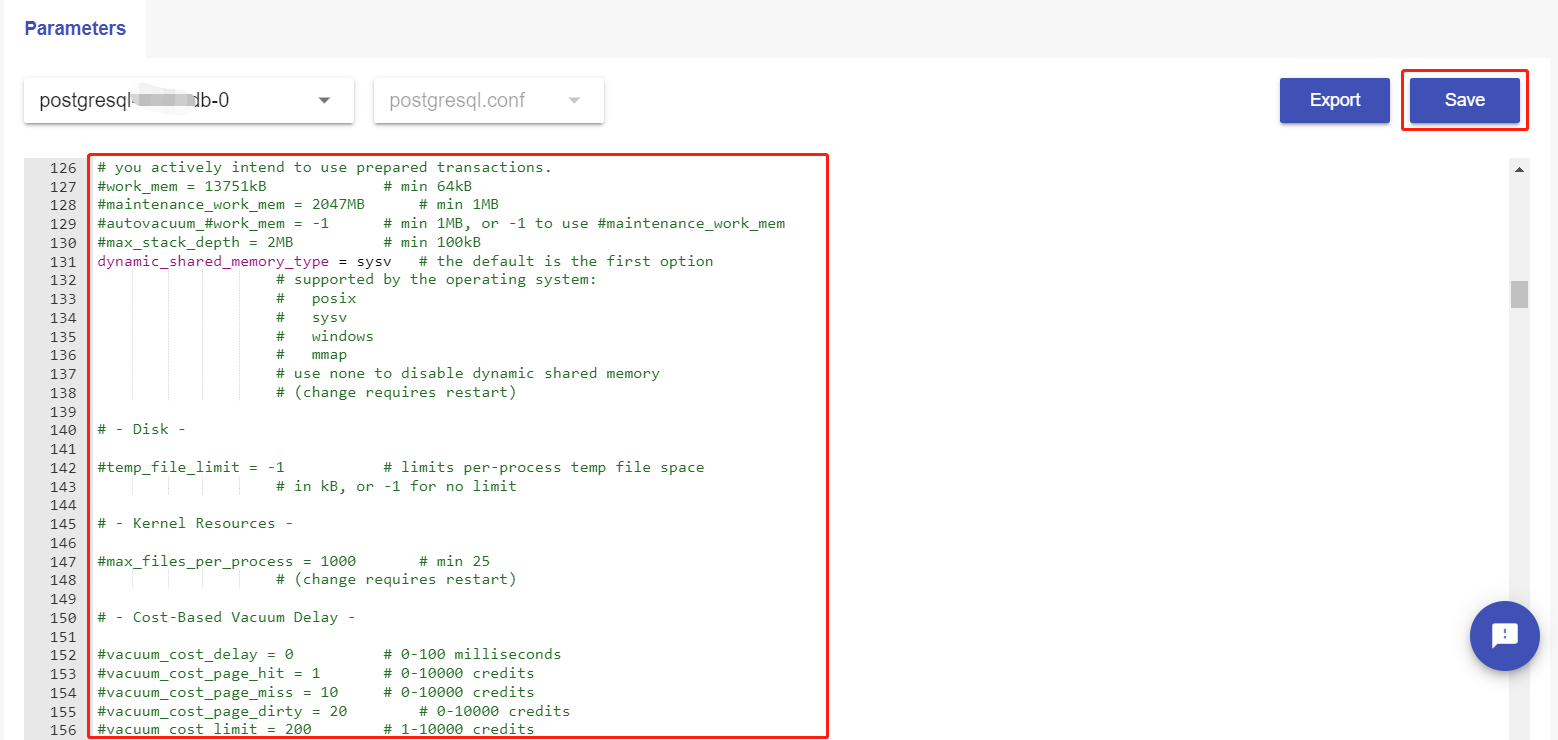Switch to the Parameters tab
Viewport: 1558px width, 740px height.
[75, 28]
